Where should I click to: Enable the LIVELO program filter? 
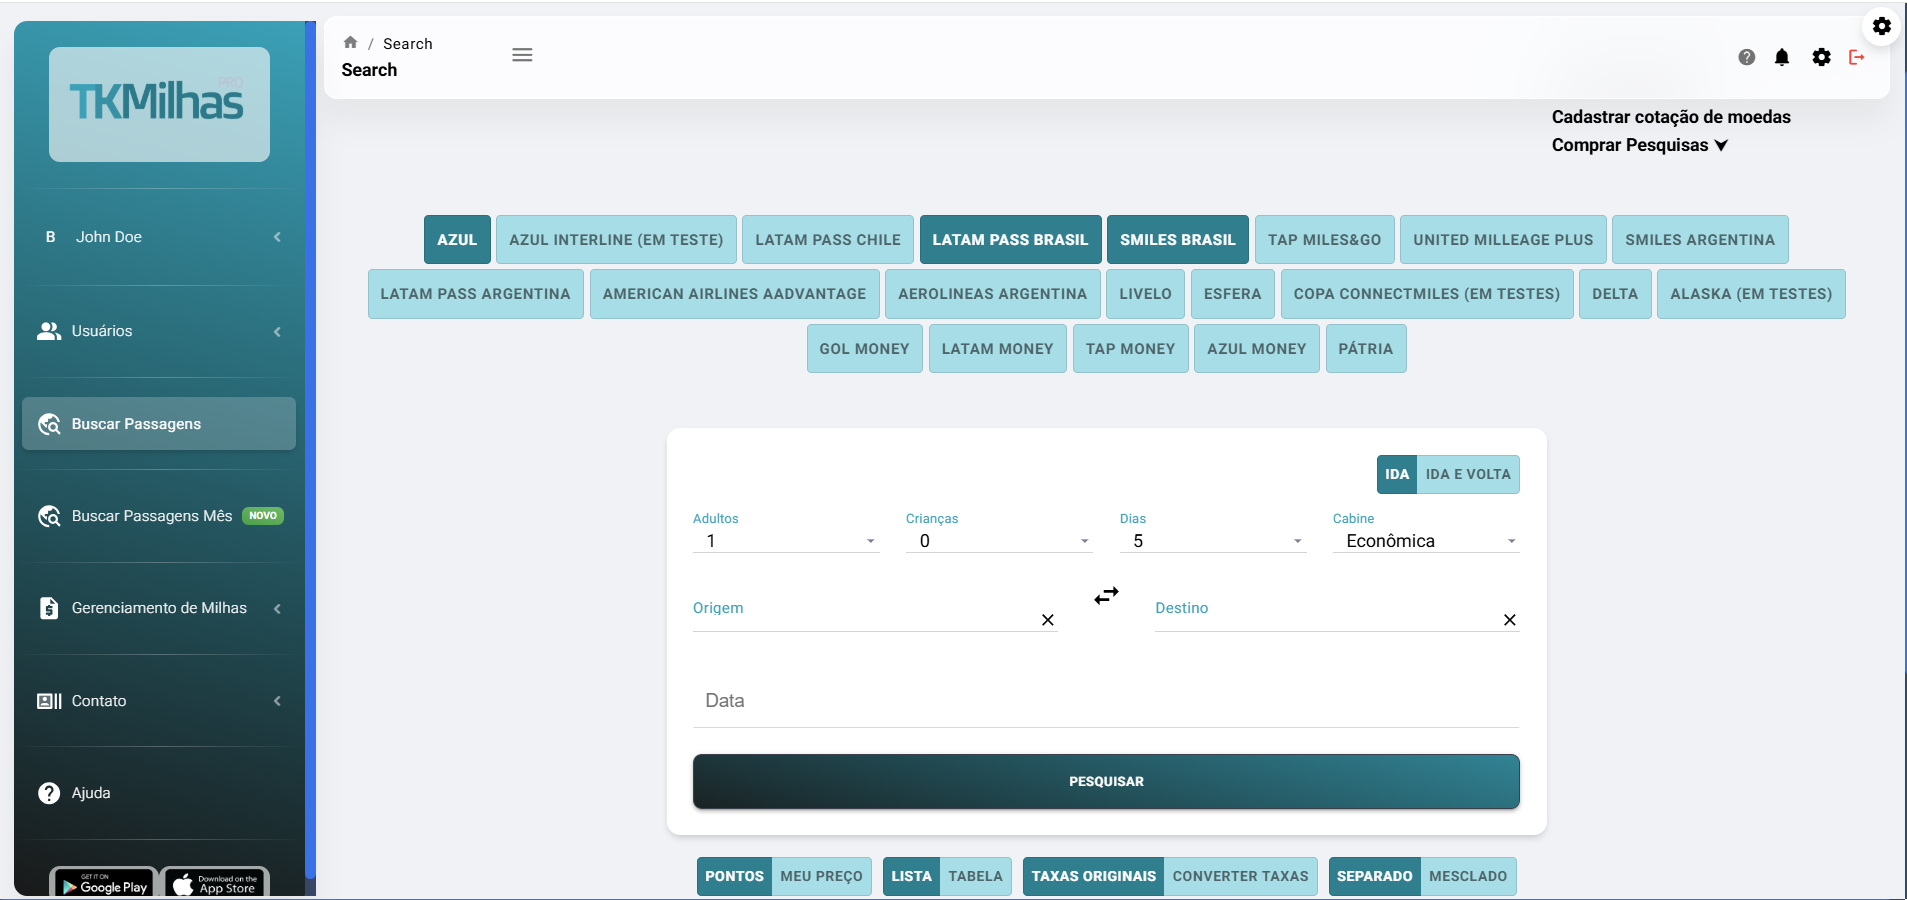pyautogui.click(x=1145, y=294)
